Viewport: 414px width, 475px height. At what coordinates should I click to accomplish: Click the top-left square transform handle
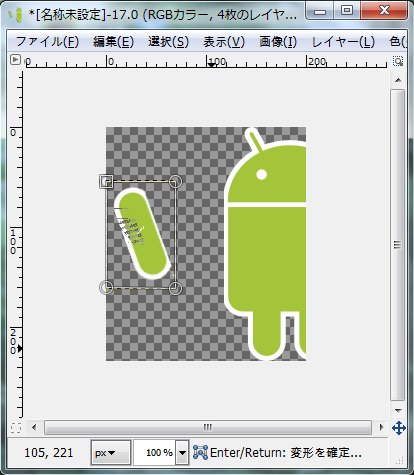click(106, 181)
